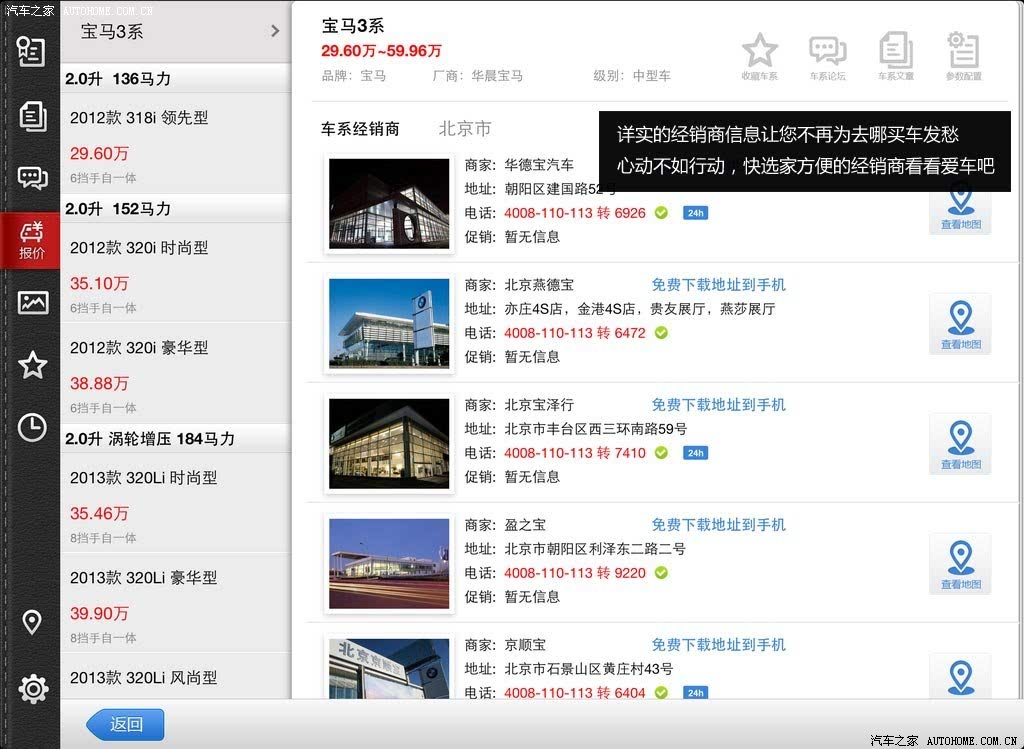This screenshot has width=1024, height=749.
Task: Select the 2013款 320Li 风尚型 model
Action: (176, 677)
